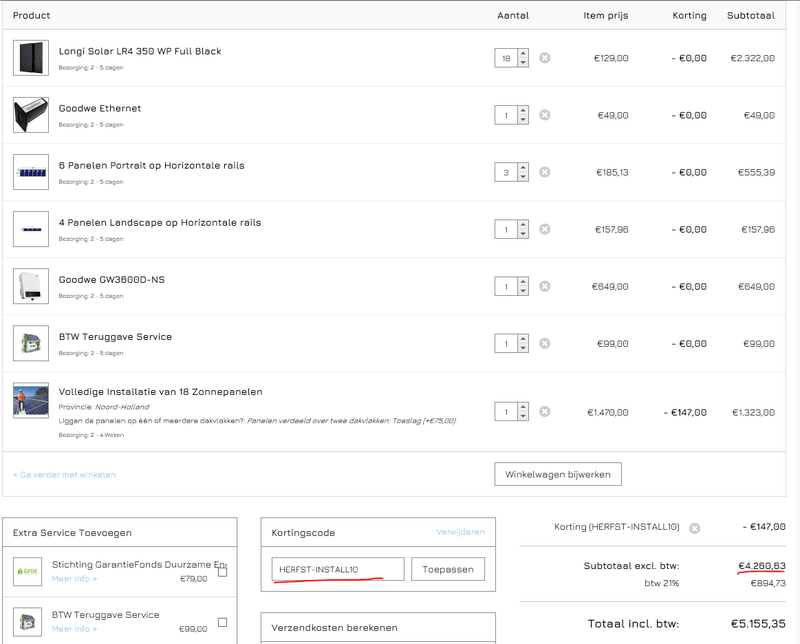Click GFDE logo in Extra Service

(x=28, y=572)
